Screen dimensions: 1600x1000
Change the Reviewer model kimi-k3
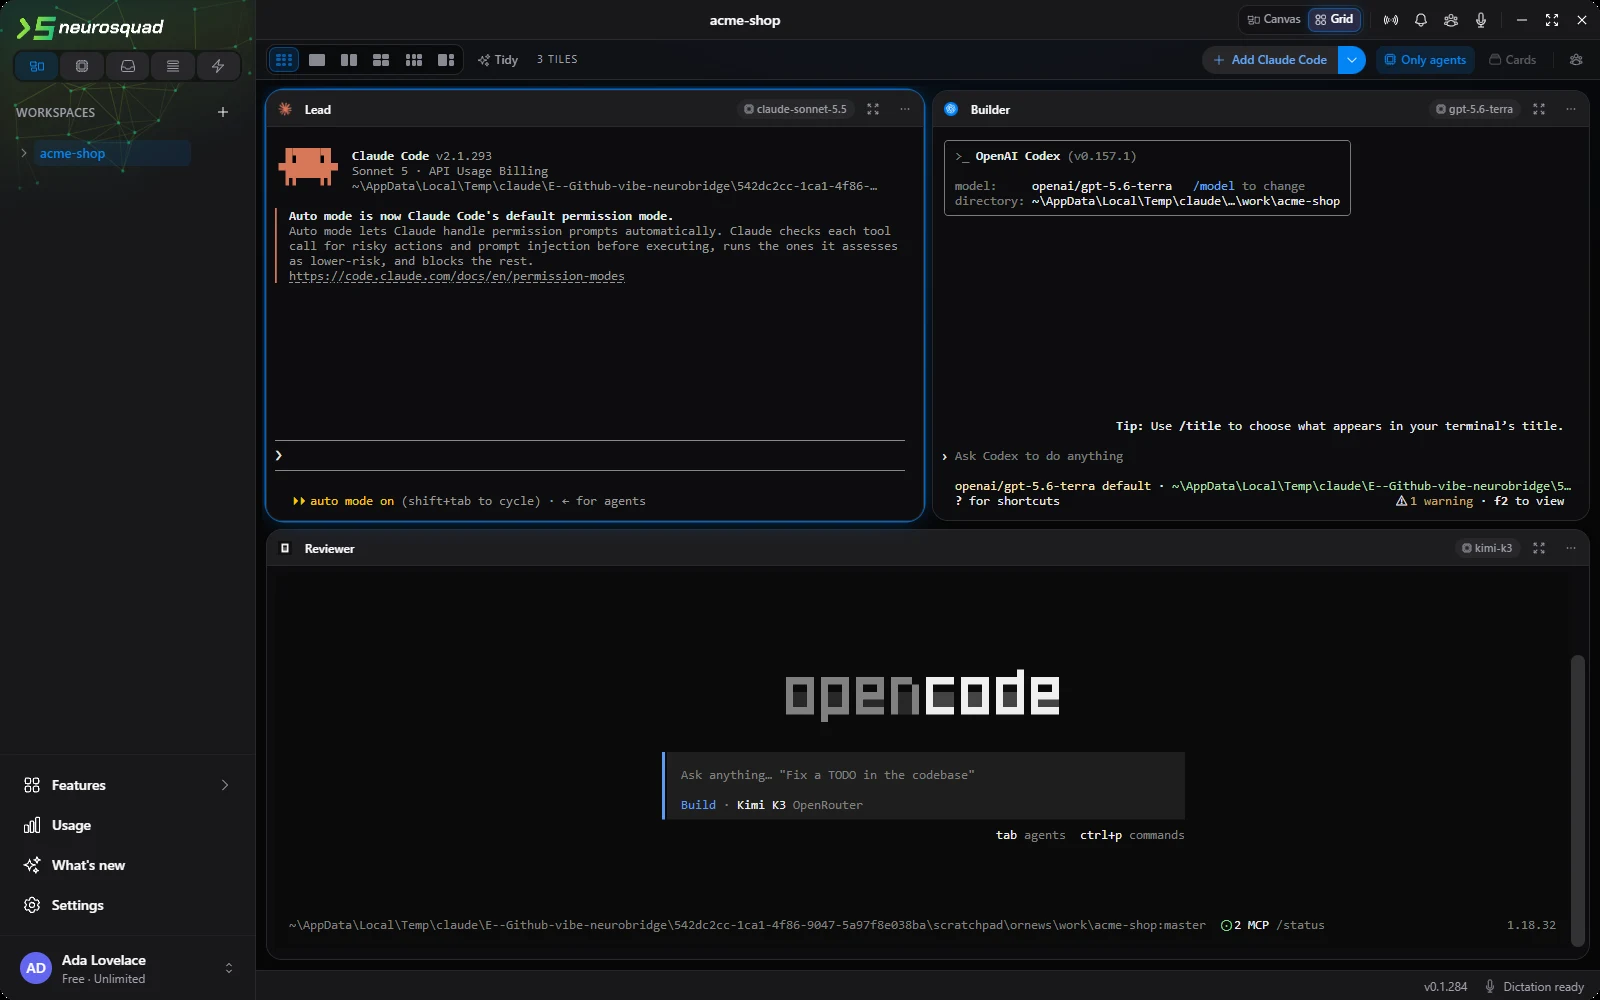pyautogui.click(x=1487, y=548)
